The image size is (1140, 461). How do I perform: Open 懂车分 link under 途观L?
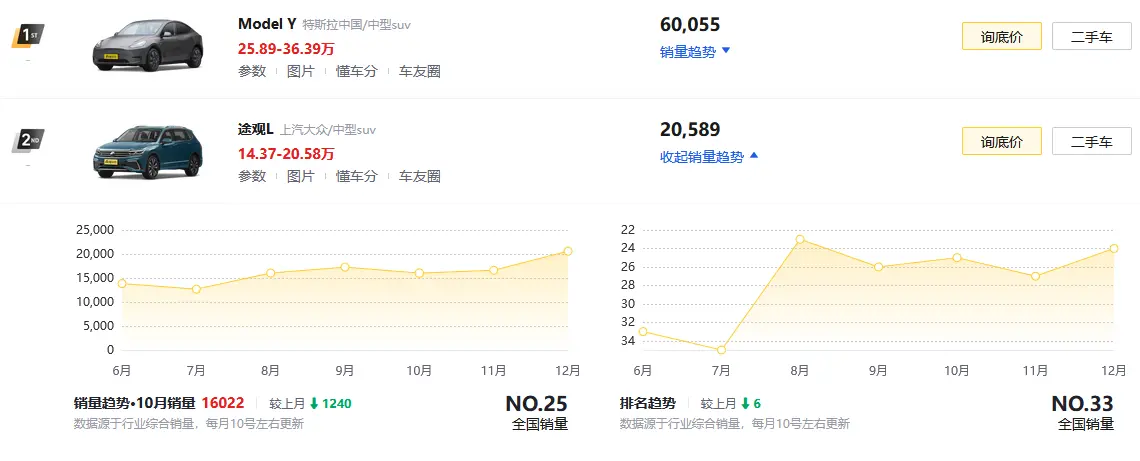[356, 176]
